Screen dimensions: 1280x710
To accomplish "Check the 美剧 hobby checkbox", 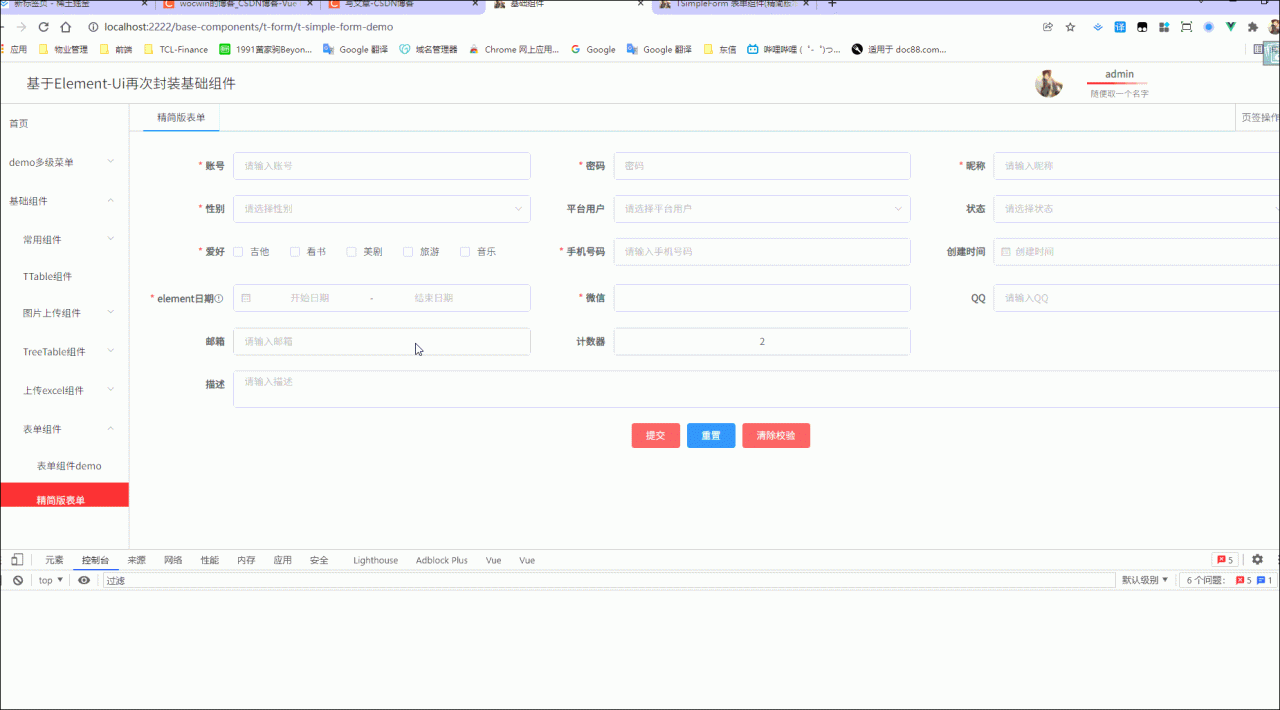I will (x=351, y=252).
